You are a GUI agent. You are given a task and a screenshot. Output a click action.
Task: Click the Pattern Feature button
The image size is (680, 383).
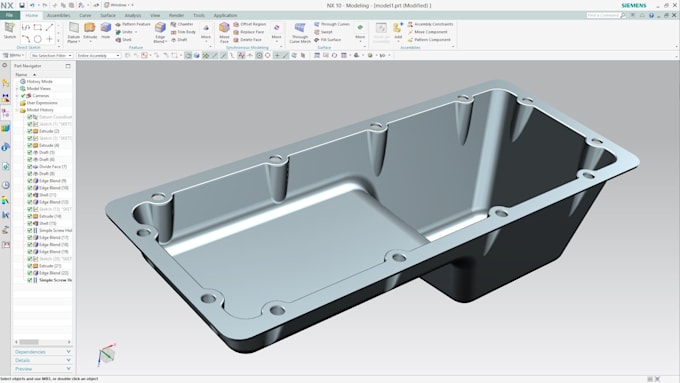pos(133,24)
